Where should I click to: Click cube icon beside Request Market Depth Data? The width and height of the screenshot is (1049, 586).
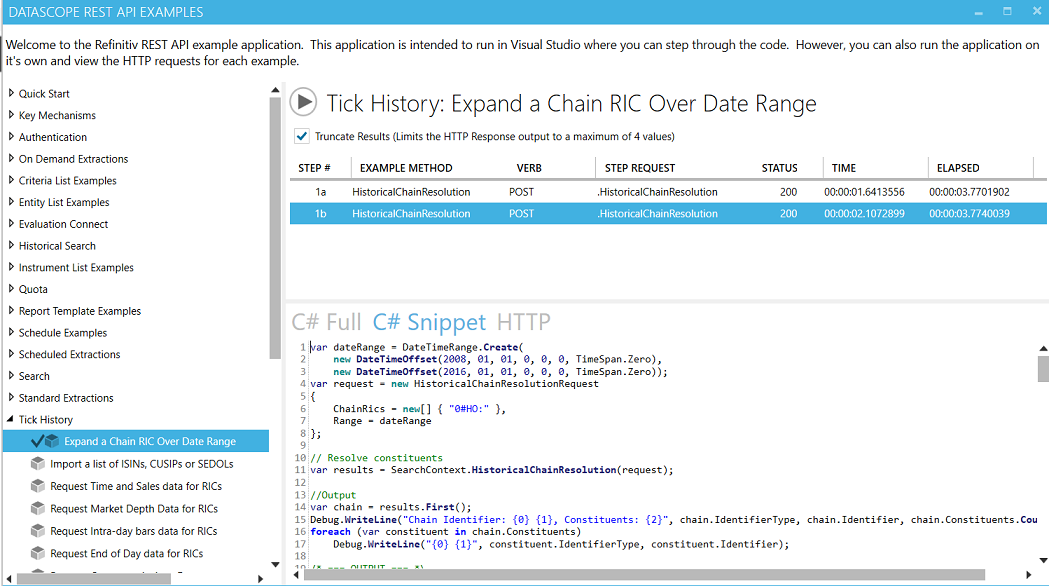tap(38, 508)
